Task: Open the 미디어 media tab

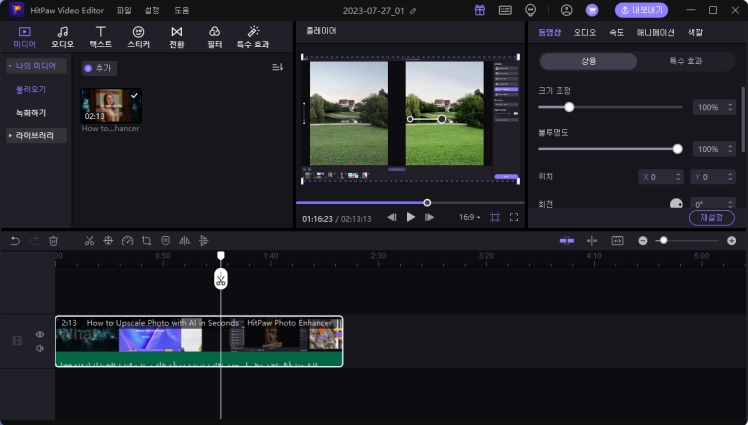Action: tap(24, 37)
